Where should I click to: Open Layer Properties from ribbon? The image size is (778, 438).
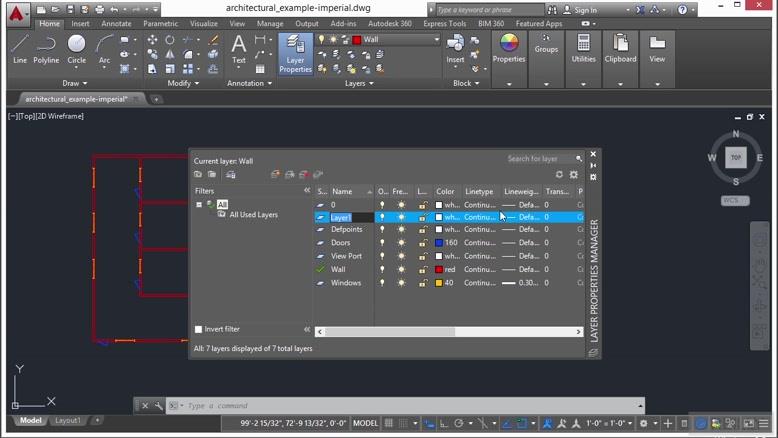295,54
